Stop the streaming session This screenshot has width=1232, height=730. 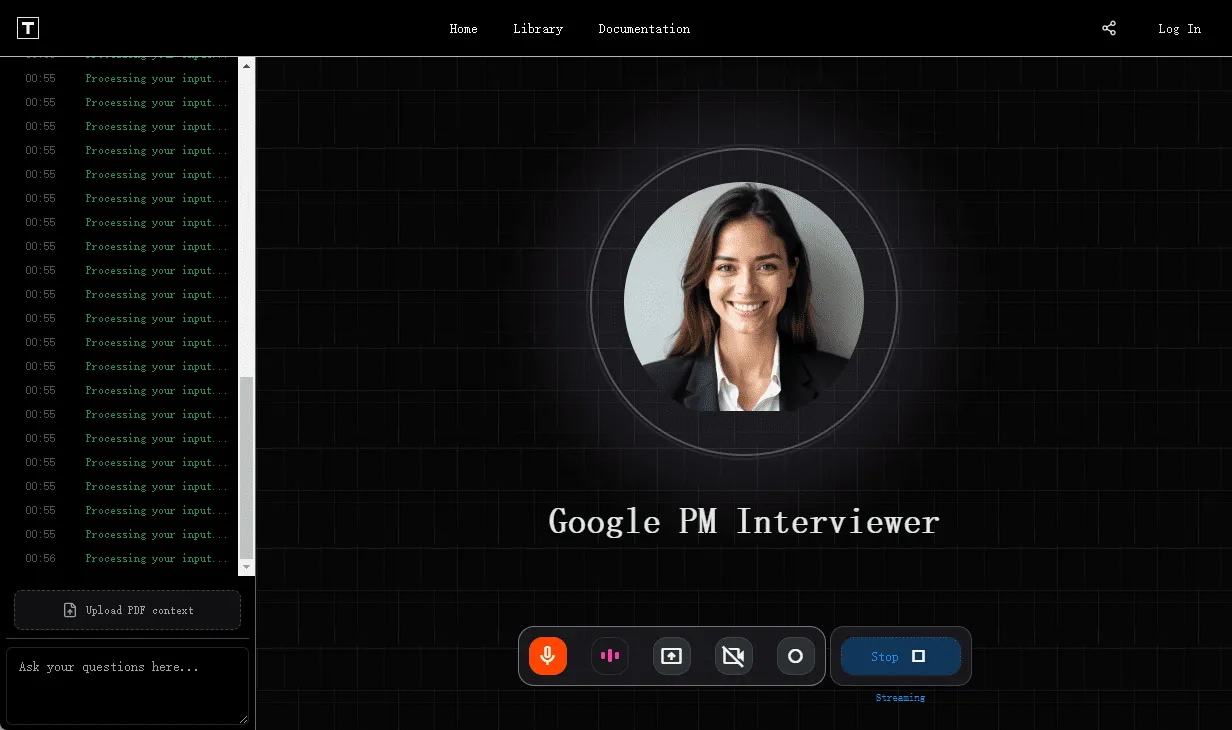pos(901,656)
